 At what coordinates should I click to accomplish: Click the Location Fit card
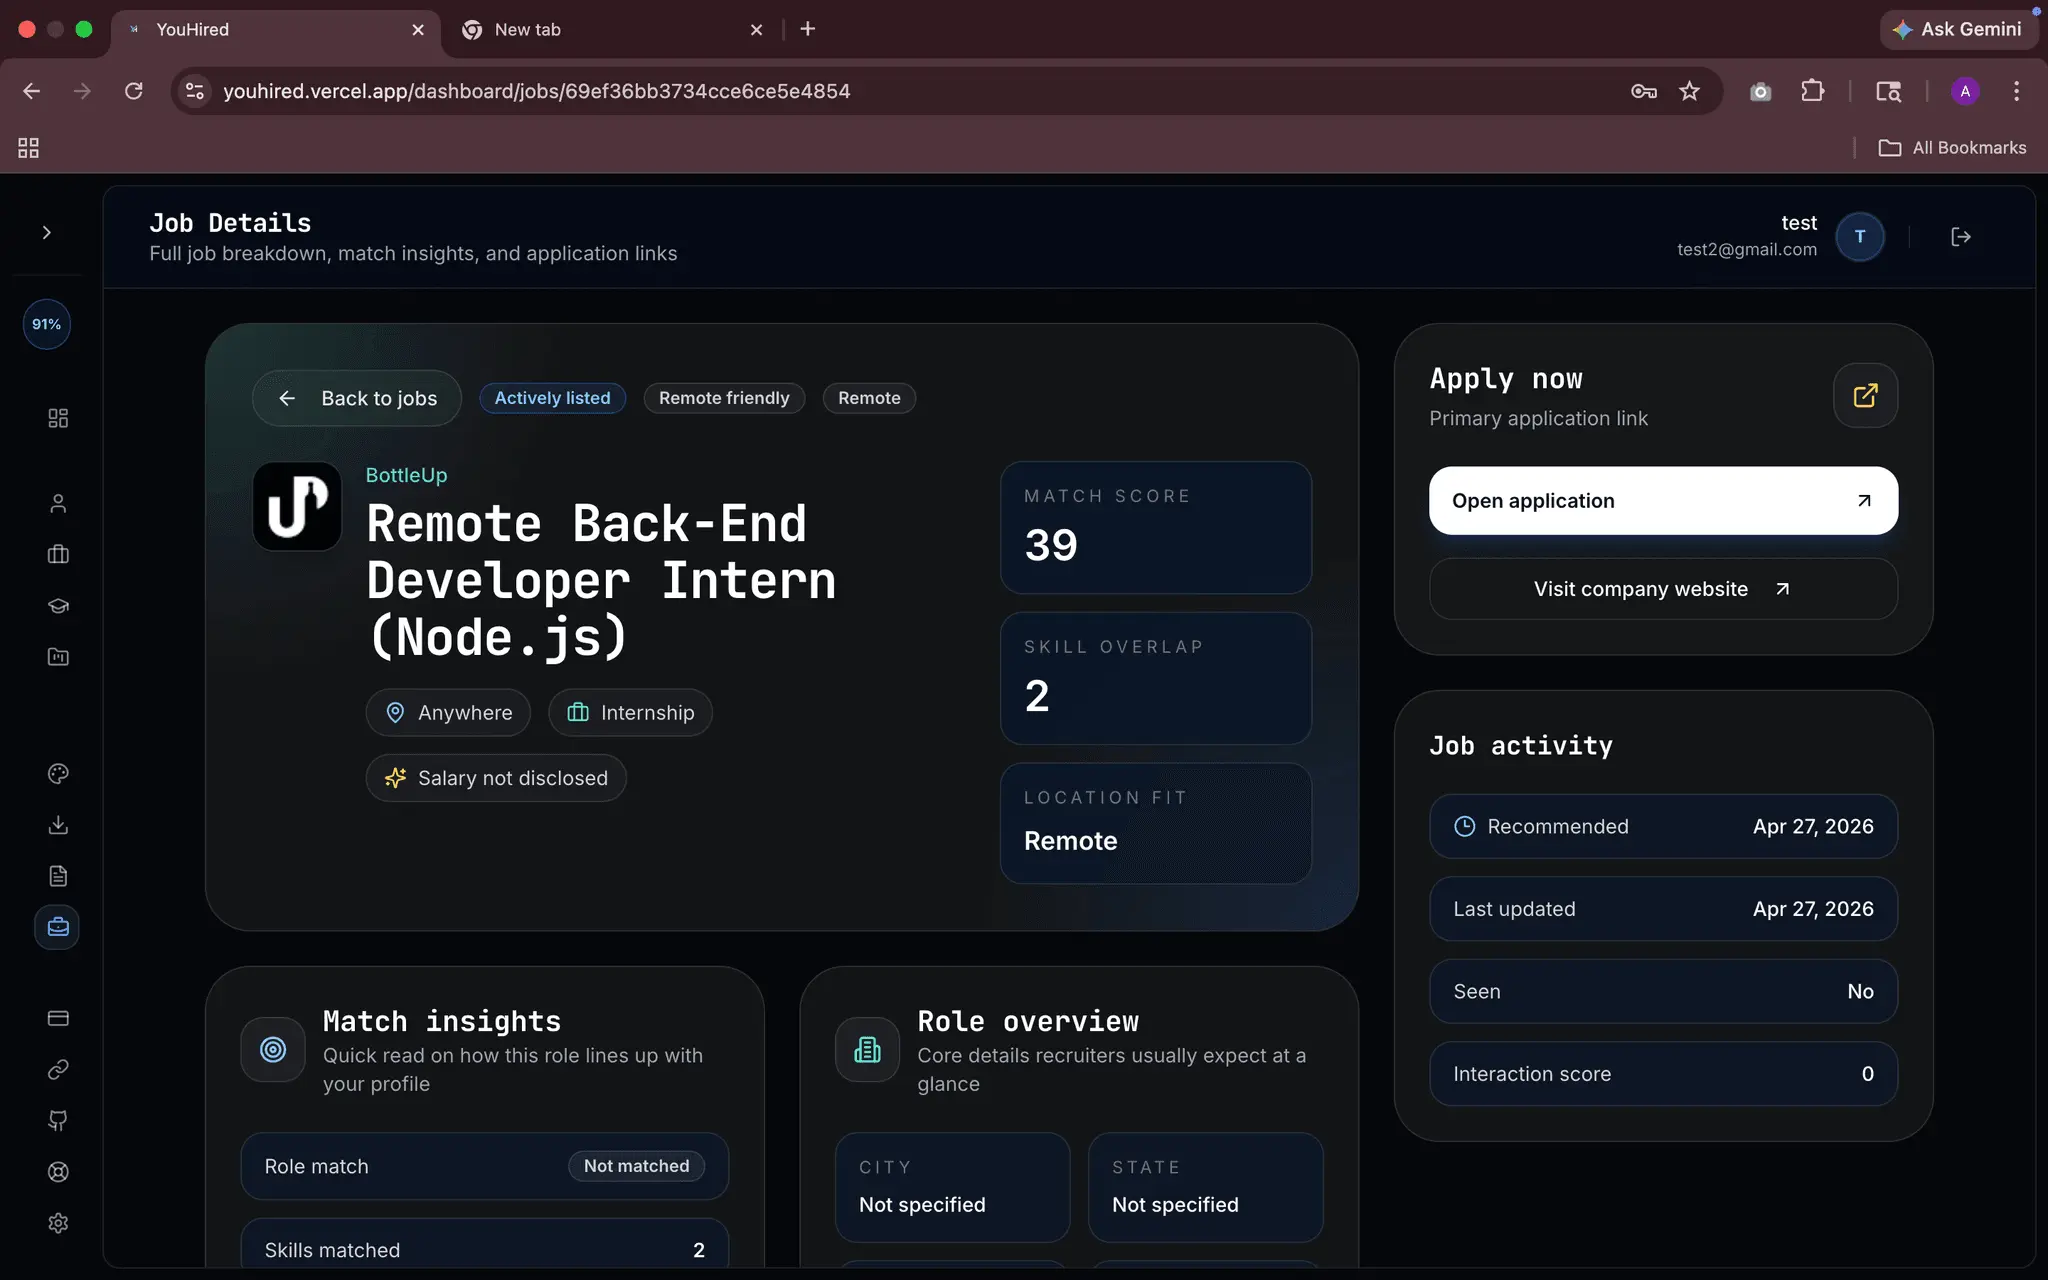tap(1156, 823)
